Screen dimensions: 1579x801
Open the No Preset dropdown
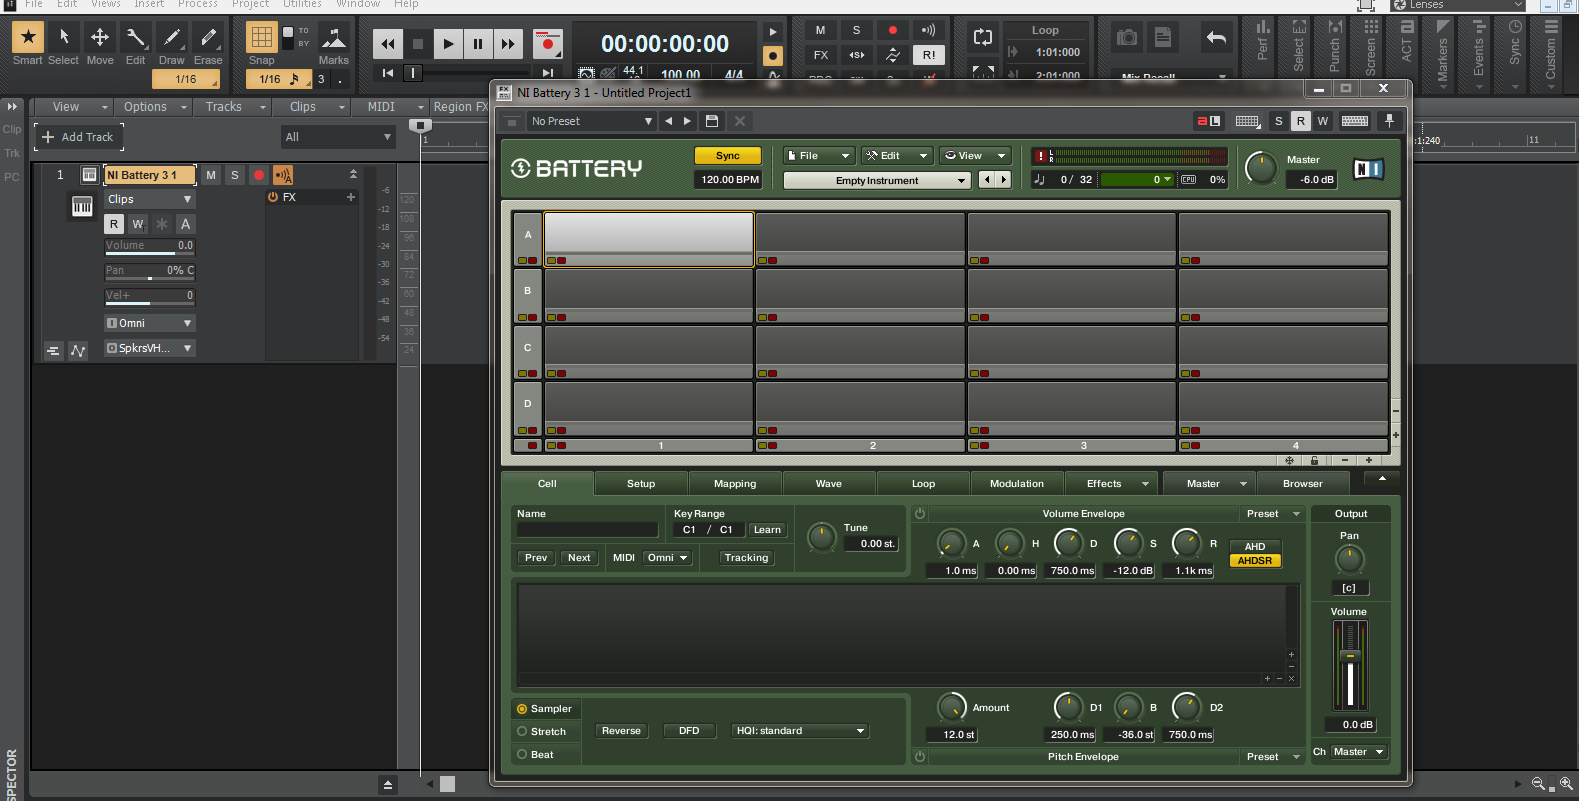point(592,121)
